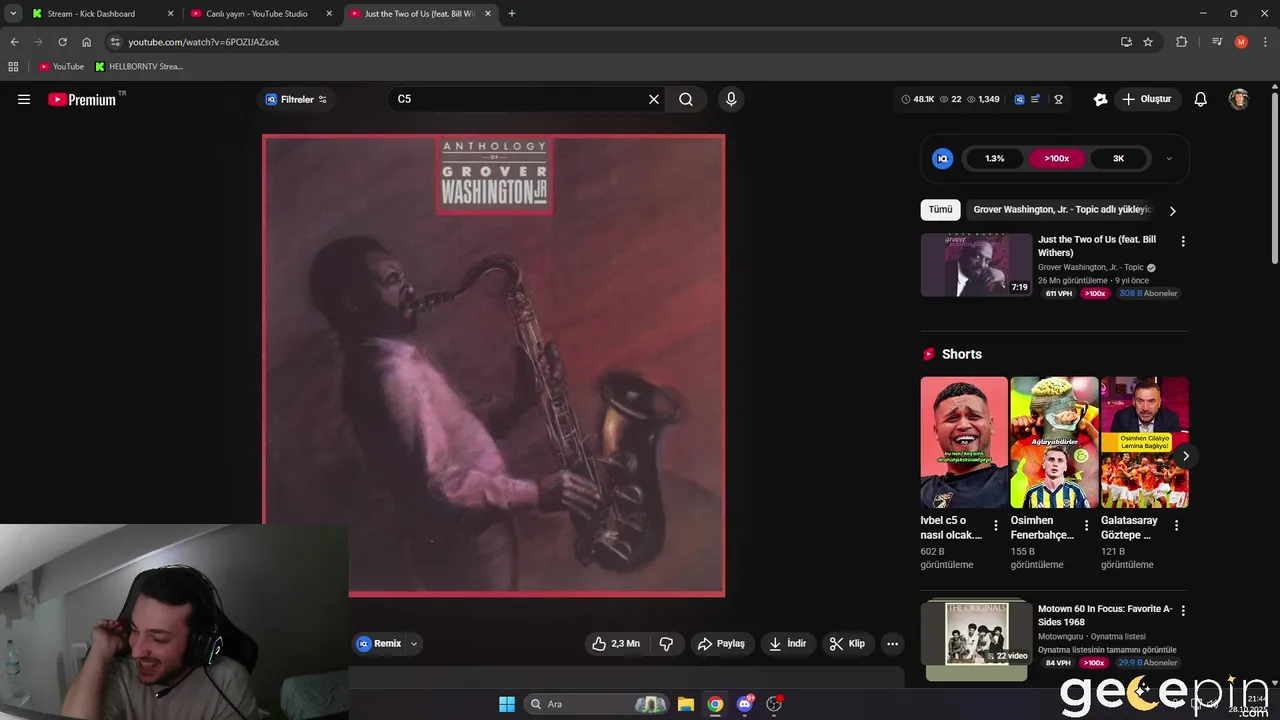Open Windows Start menu
This screenshot has height=720, width=1280.
tap(507, 704)
